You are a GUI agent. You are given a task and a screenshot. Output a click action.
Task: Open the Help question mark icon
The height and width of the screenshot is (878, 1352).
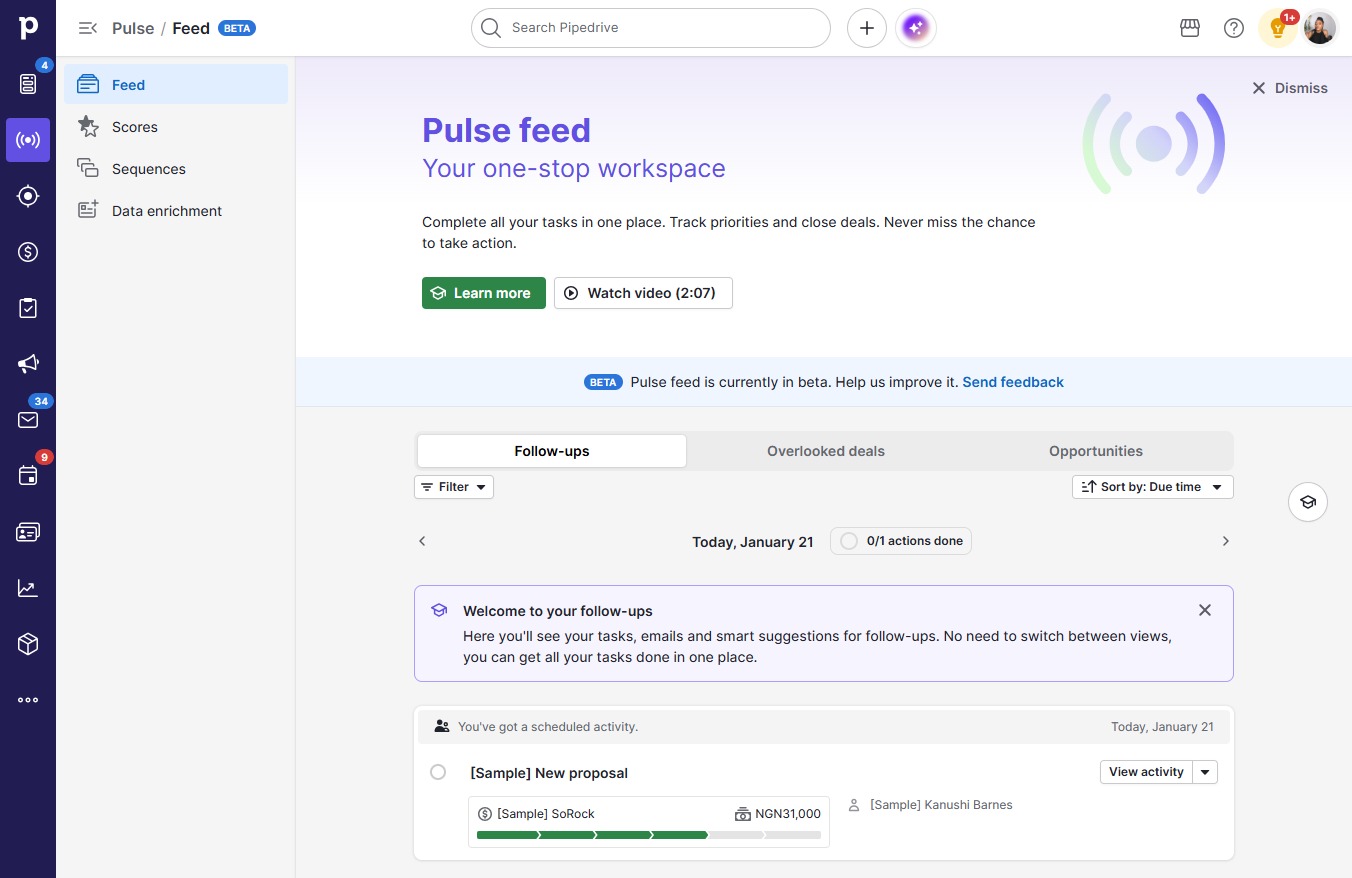coord(1234,28)
